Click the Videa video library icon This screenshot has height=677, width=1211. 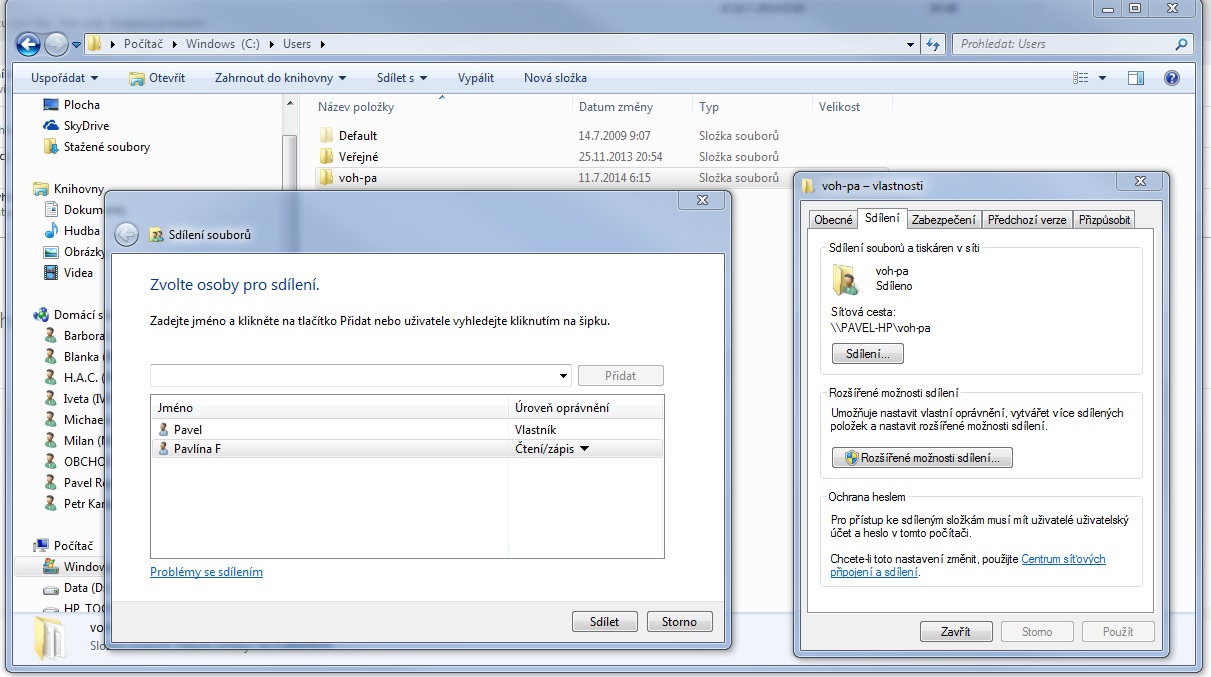click(x=51, y=273)
